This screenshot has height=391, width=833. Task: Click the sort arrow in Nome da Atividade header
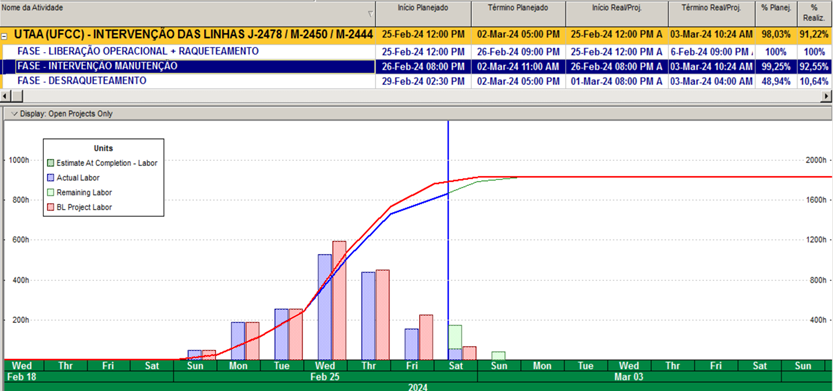370,14
